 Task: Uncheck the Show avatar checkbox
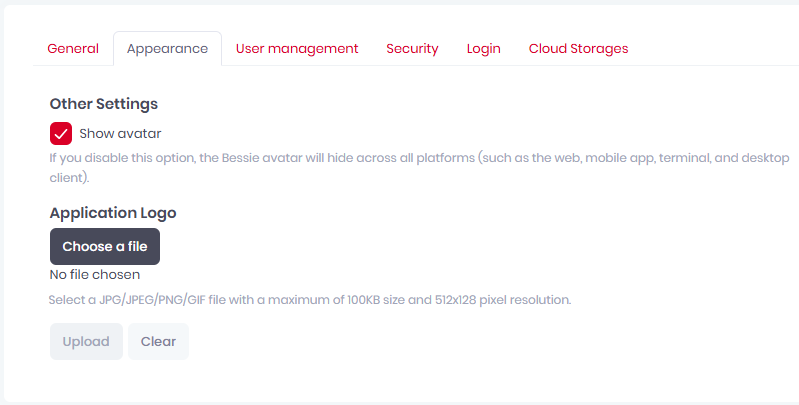coord(61,133)
